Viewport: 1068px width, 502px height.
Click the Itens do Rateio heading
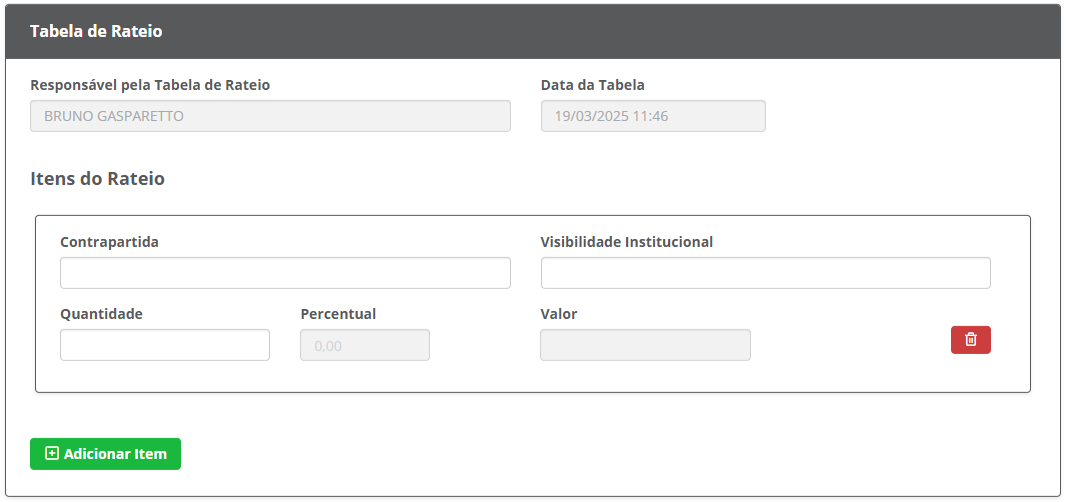pyautogui.click(x=97, y=179)
